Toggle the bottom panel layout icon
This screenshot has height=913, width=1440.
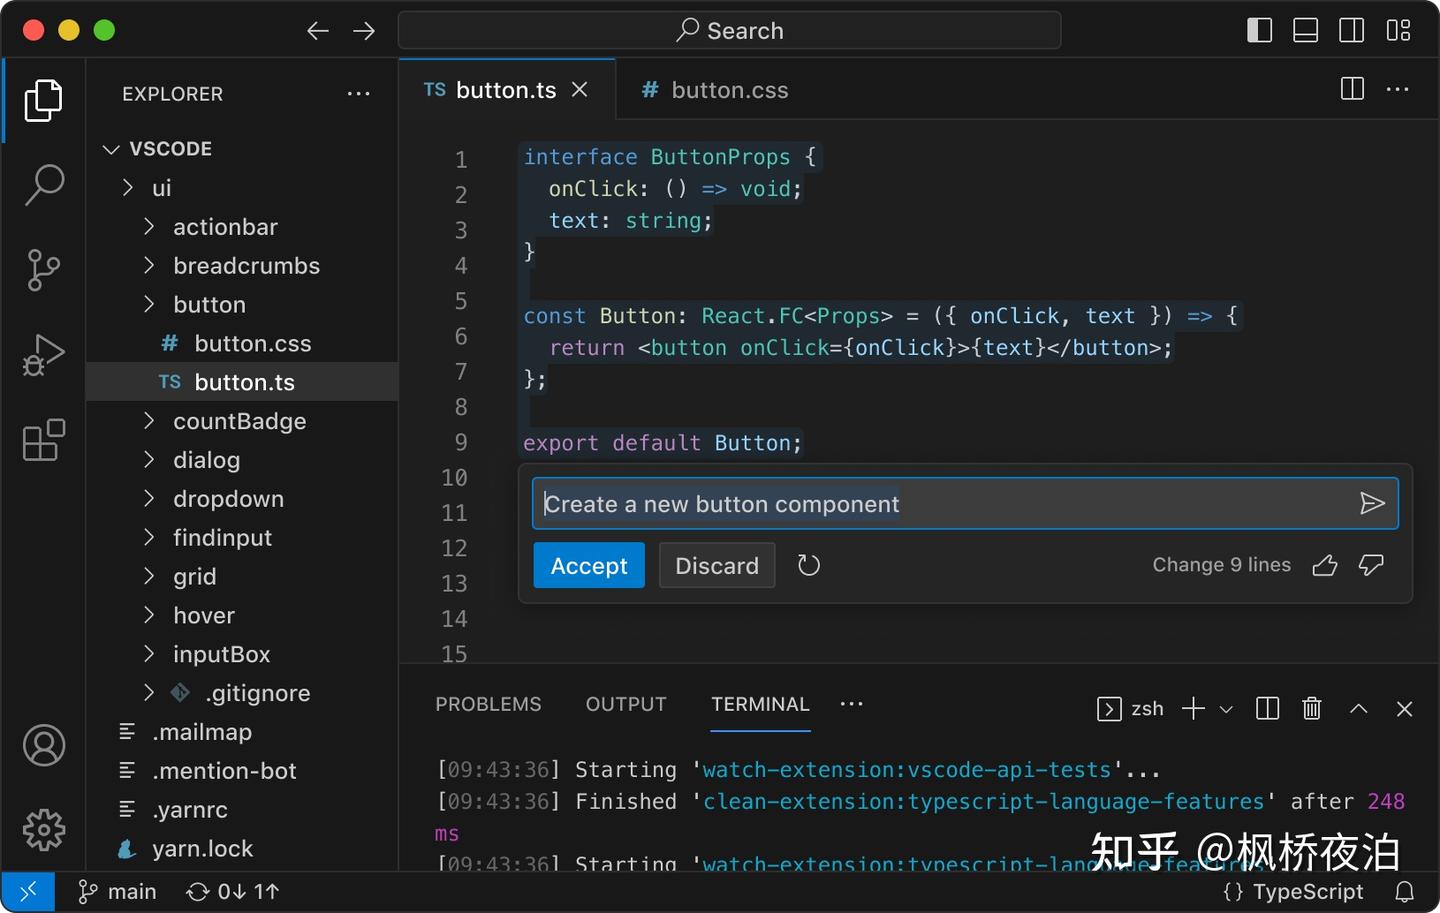[1305, 30]
